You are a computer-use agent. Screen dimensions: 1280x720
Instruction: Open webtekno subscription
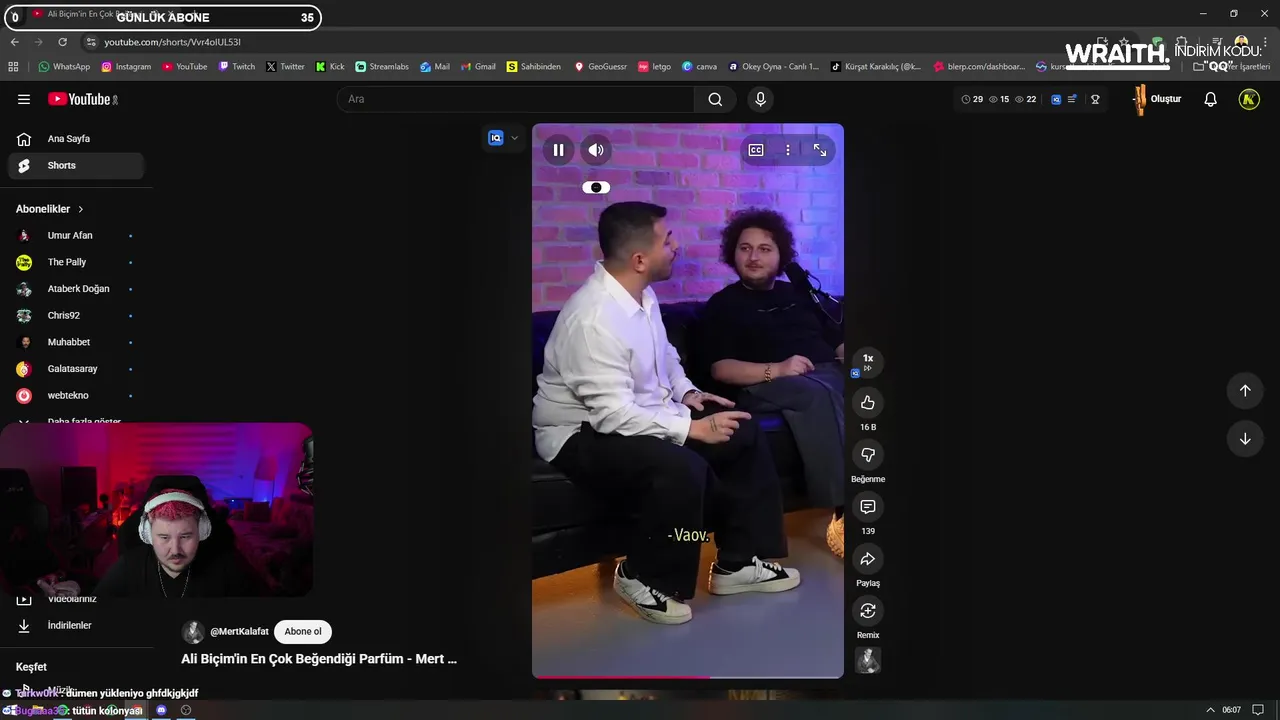(76, 396)
